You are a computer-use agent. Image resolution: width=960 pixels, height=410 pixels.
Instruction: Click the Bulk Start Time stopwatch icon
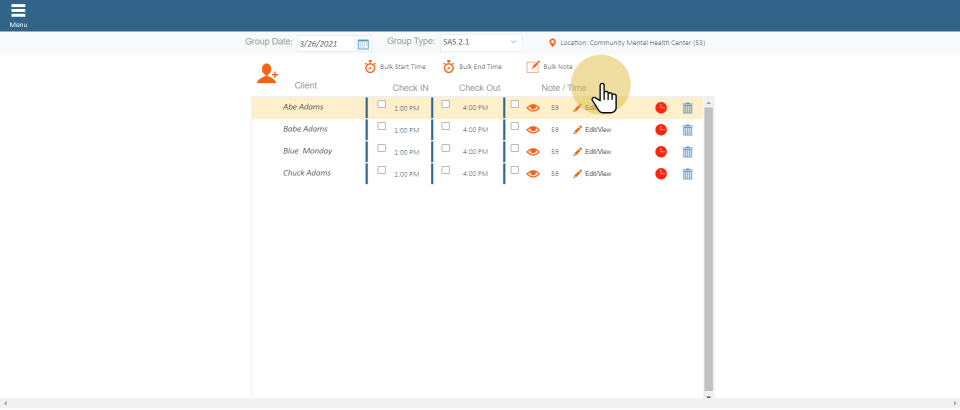370,67
